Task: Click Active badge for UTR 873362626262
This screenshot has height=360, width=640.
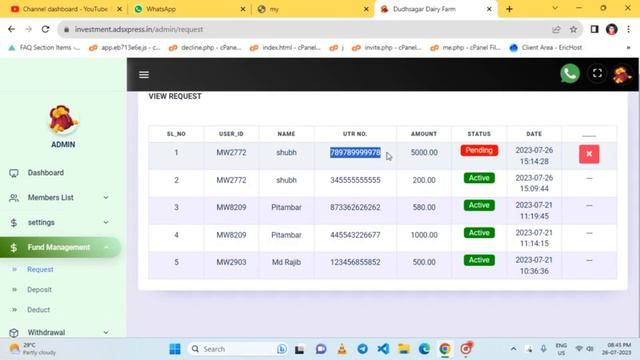Action: coord(479,205)
